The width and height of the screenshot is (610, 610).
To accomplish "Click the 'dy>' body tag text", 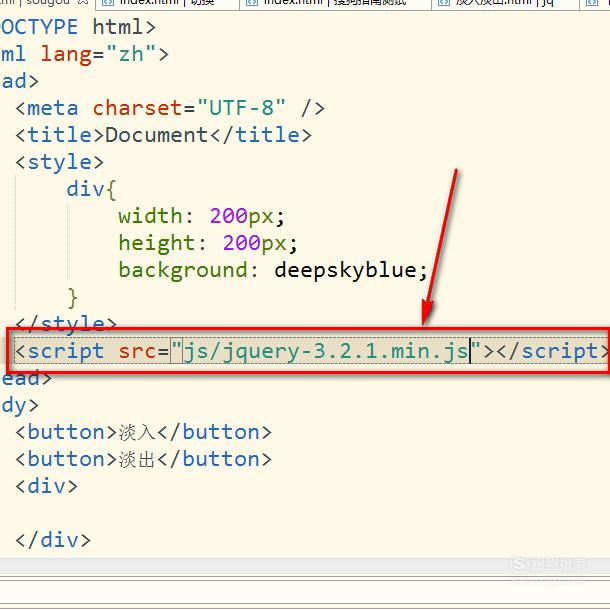I will (x=20, y=406).
